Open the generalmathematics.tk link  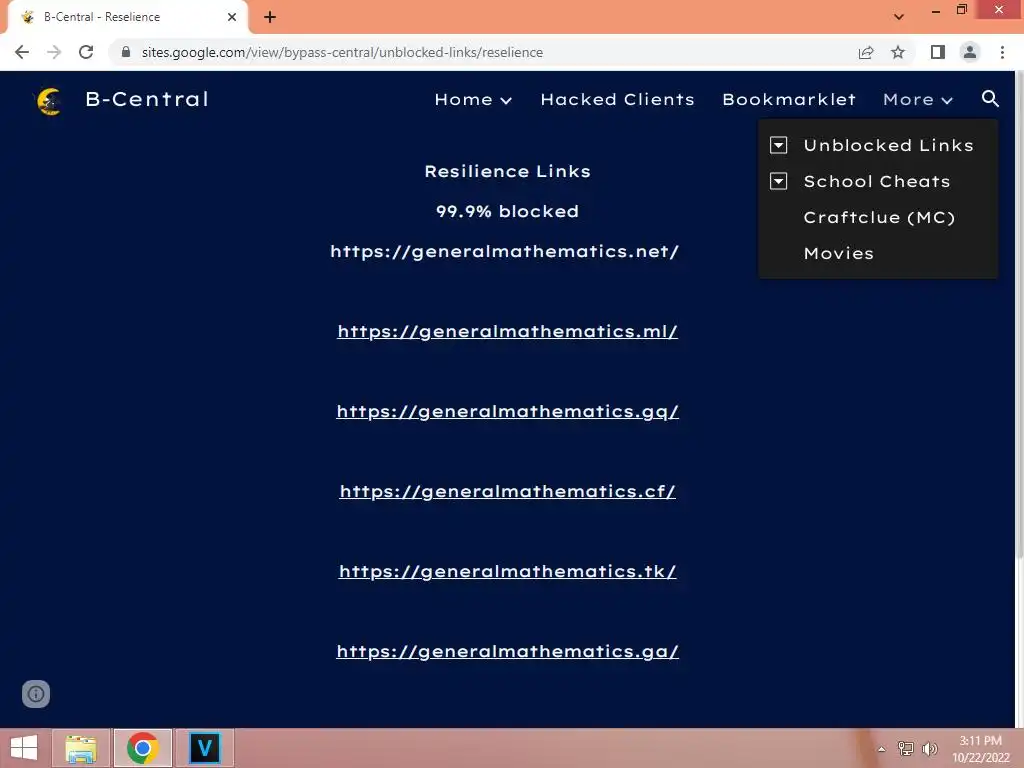[507, 571]
